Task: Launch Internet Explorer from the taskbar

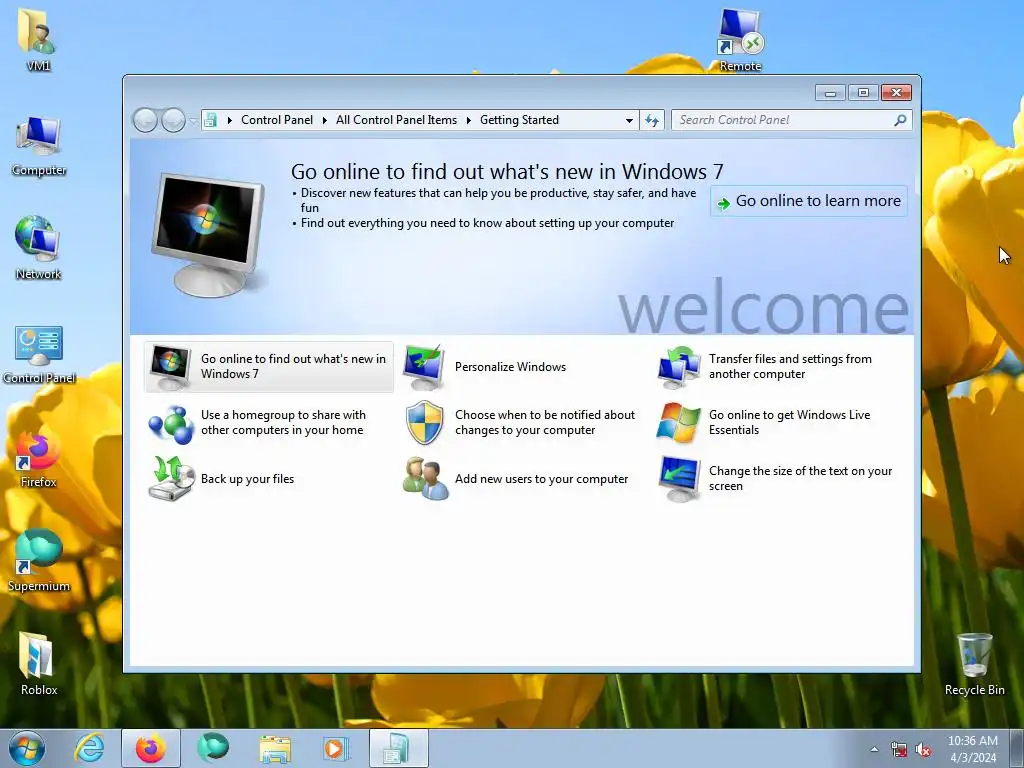Action: (x=89, y=748)
